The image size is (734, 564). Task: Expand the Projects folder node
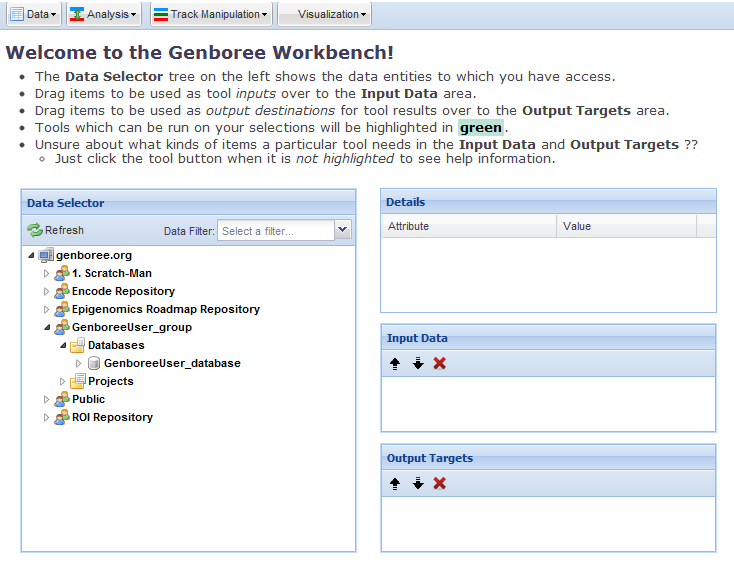coord(62,381)
